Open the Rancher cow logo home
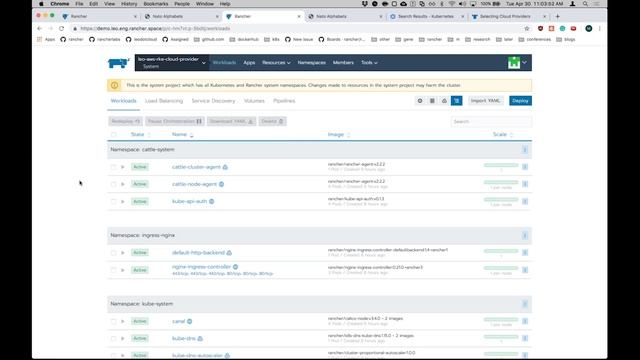 click(x=118, y=63)
